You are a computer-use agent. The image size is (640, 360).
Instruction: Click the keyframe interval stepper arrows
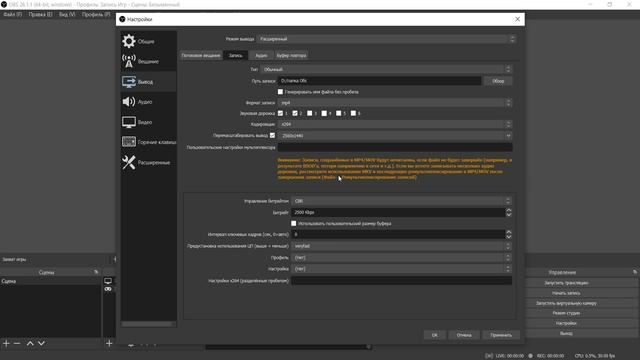[509, 234]
